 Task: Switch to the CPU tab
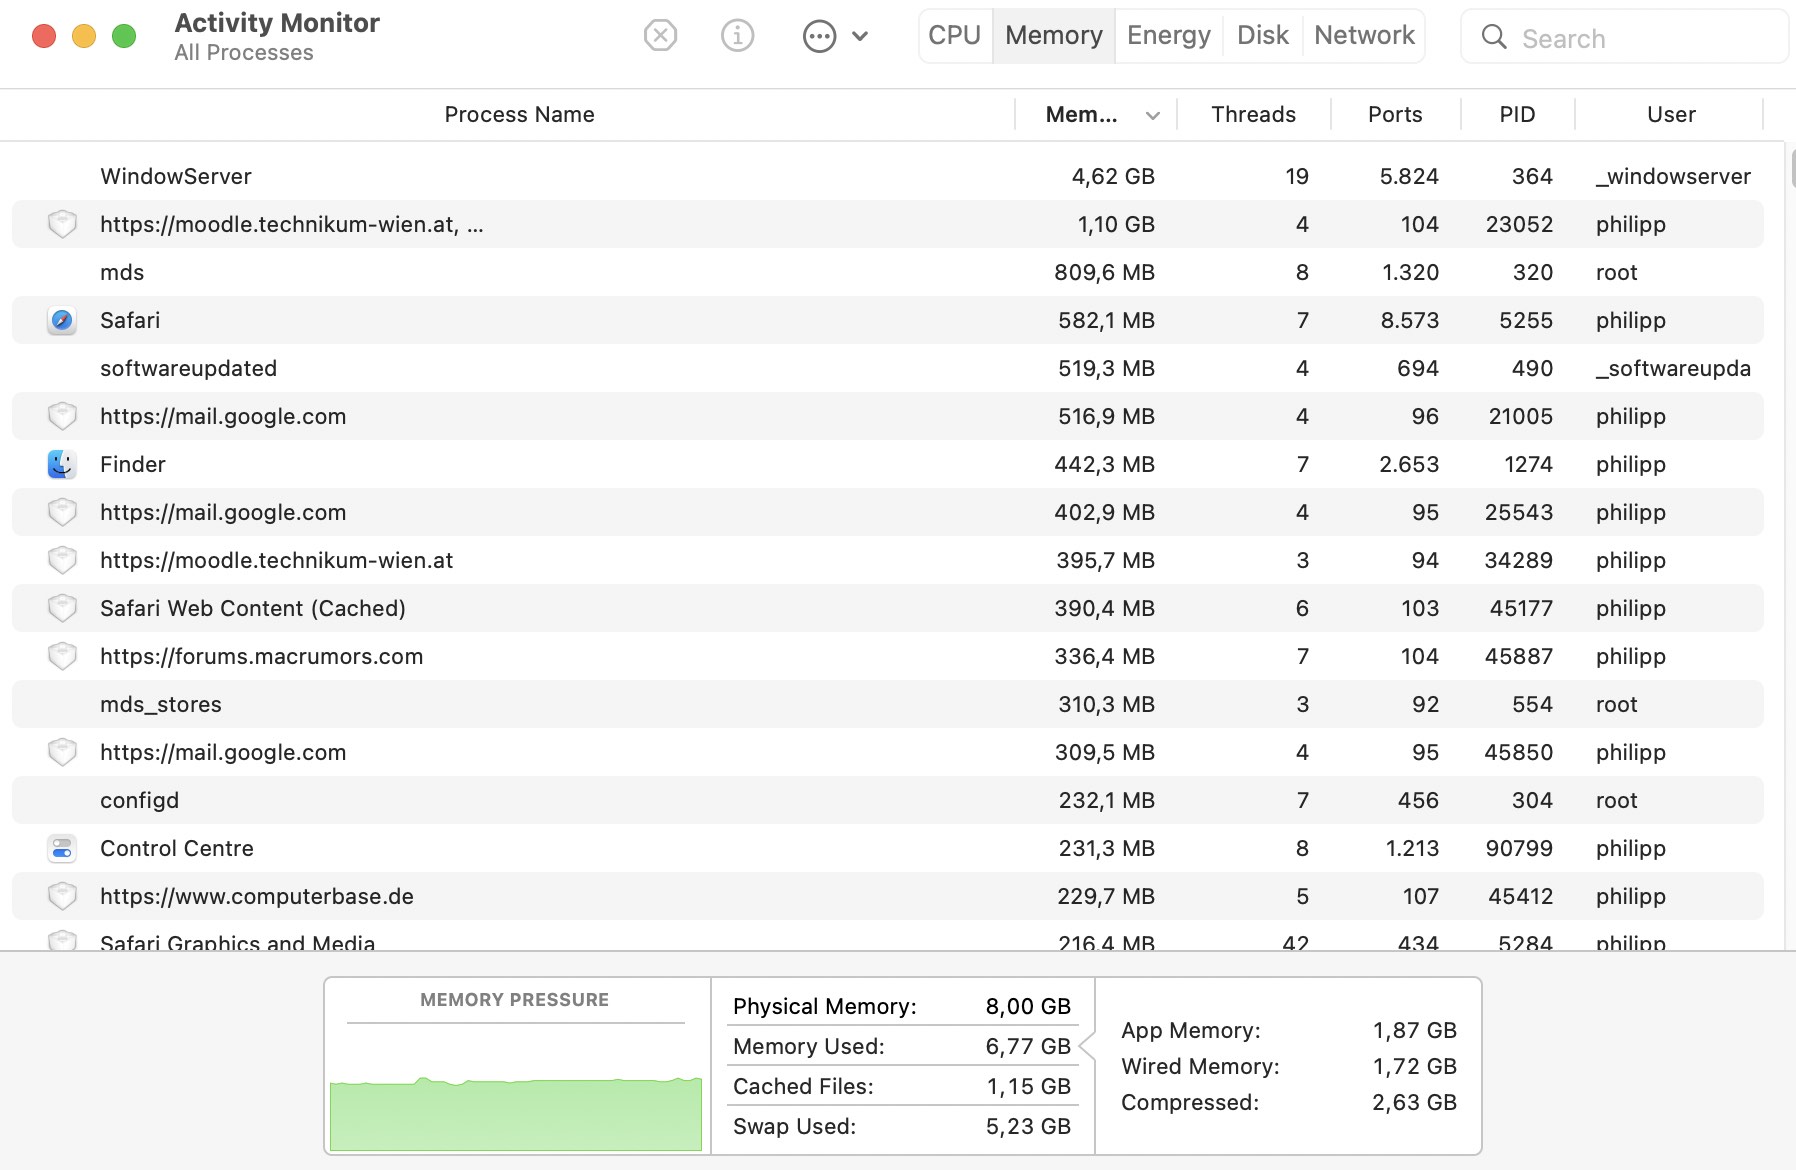click(x=954, y=36)
